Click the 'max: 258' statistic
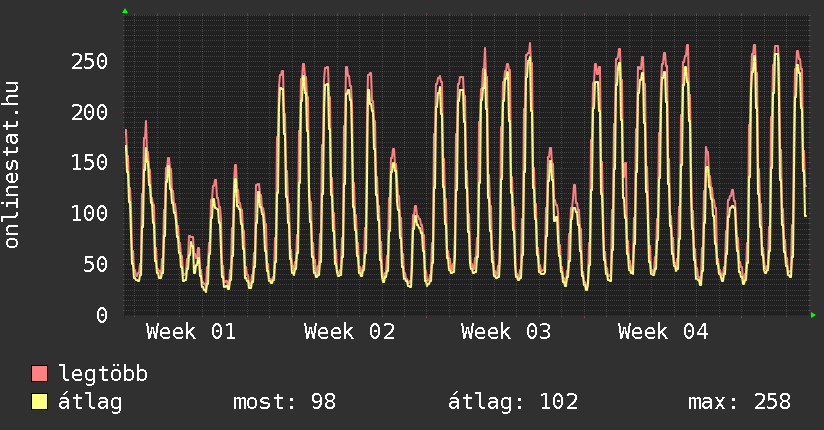Image resolution: width=824 pixels, height=430 pixels. coord(739,402)
